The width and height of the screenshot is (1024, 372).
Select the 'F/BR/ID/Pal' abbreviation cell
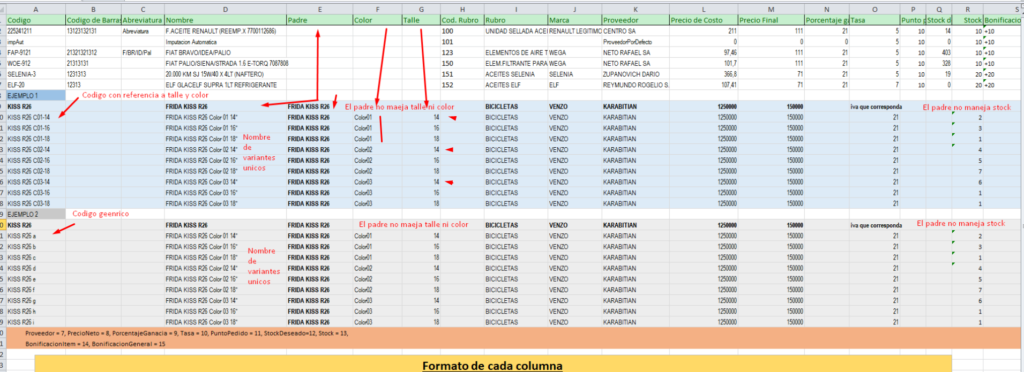tap(142, 52)
